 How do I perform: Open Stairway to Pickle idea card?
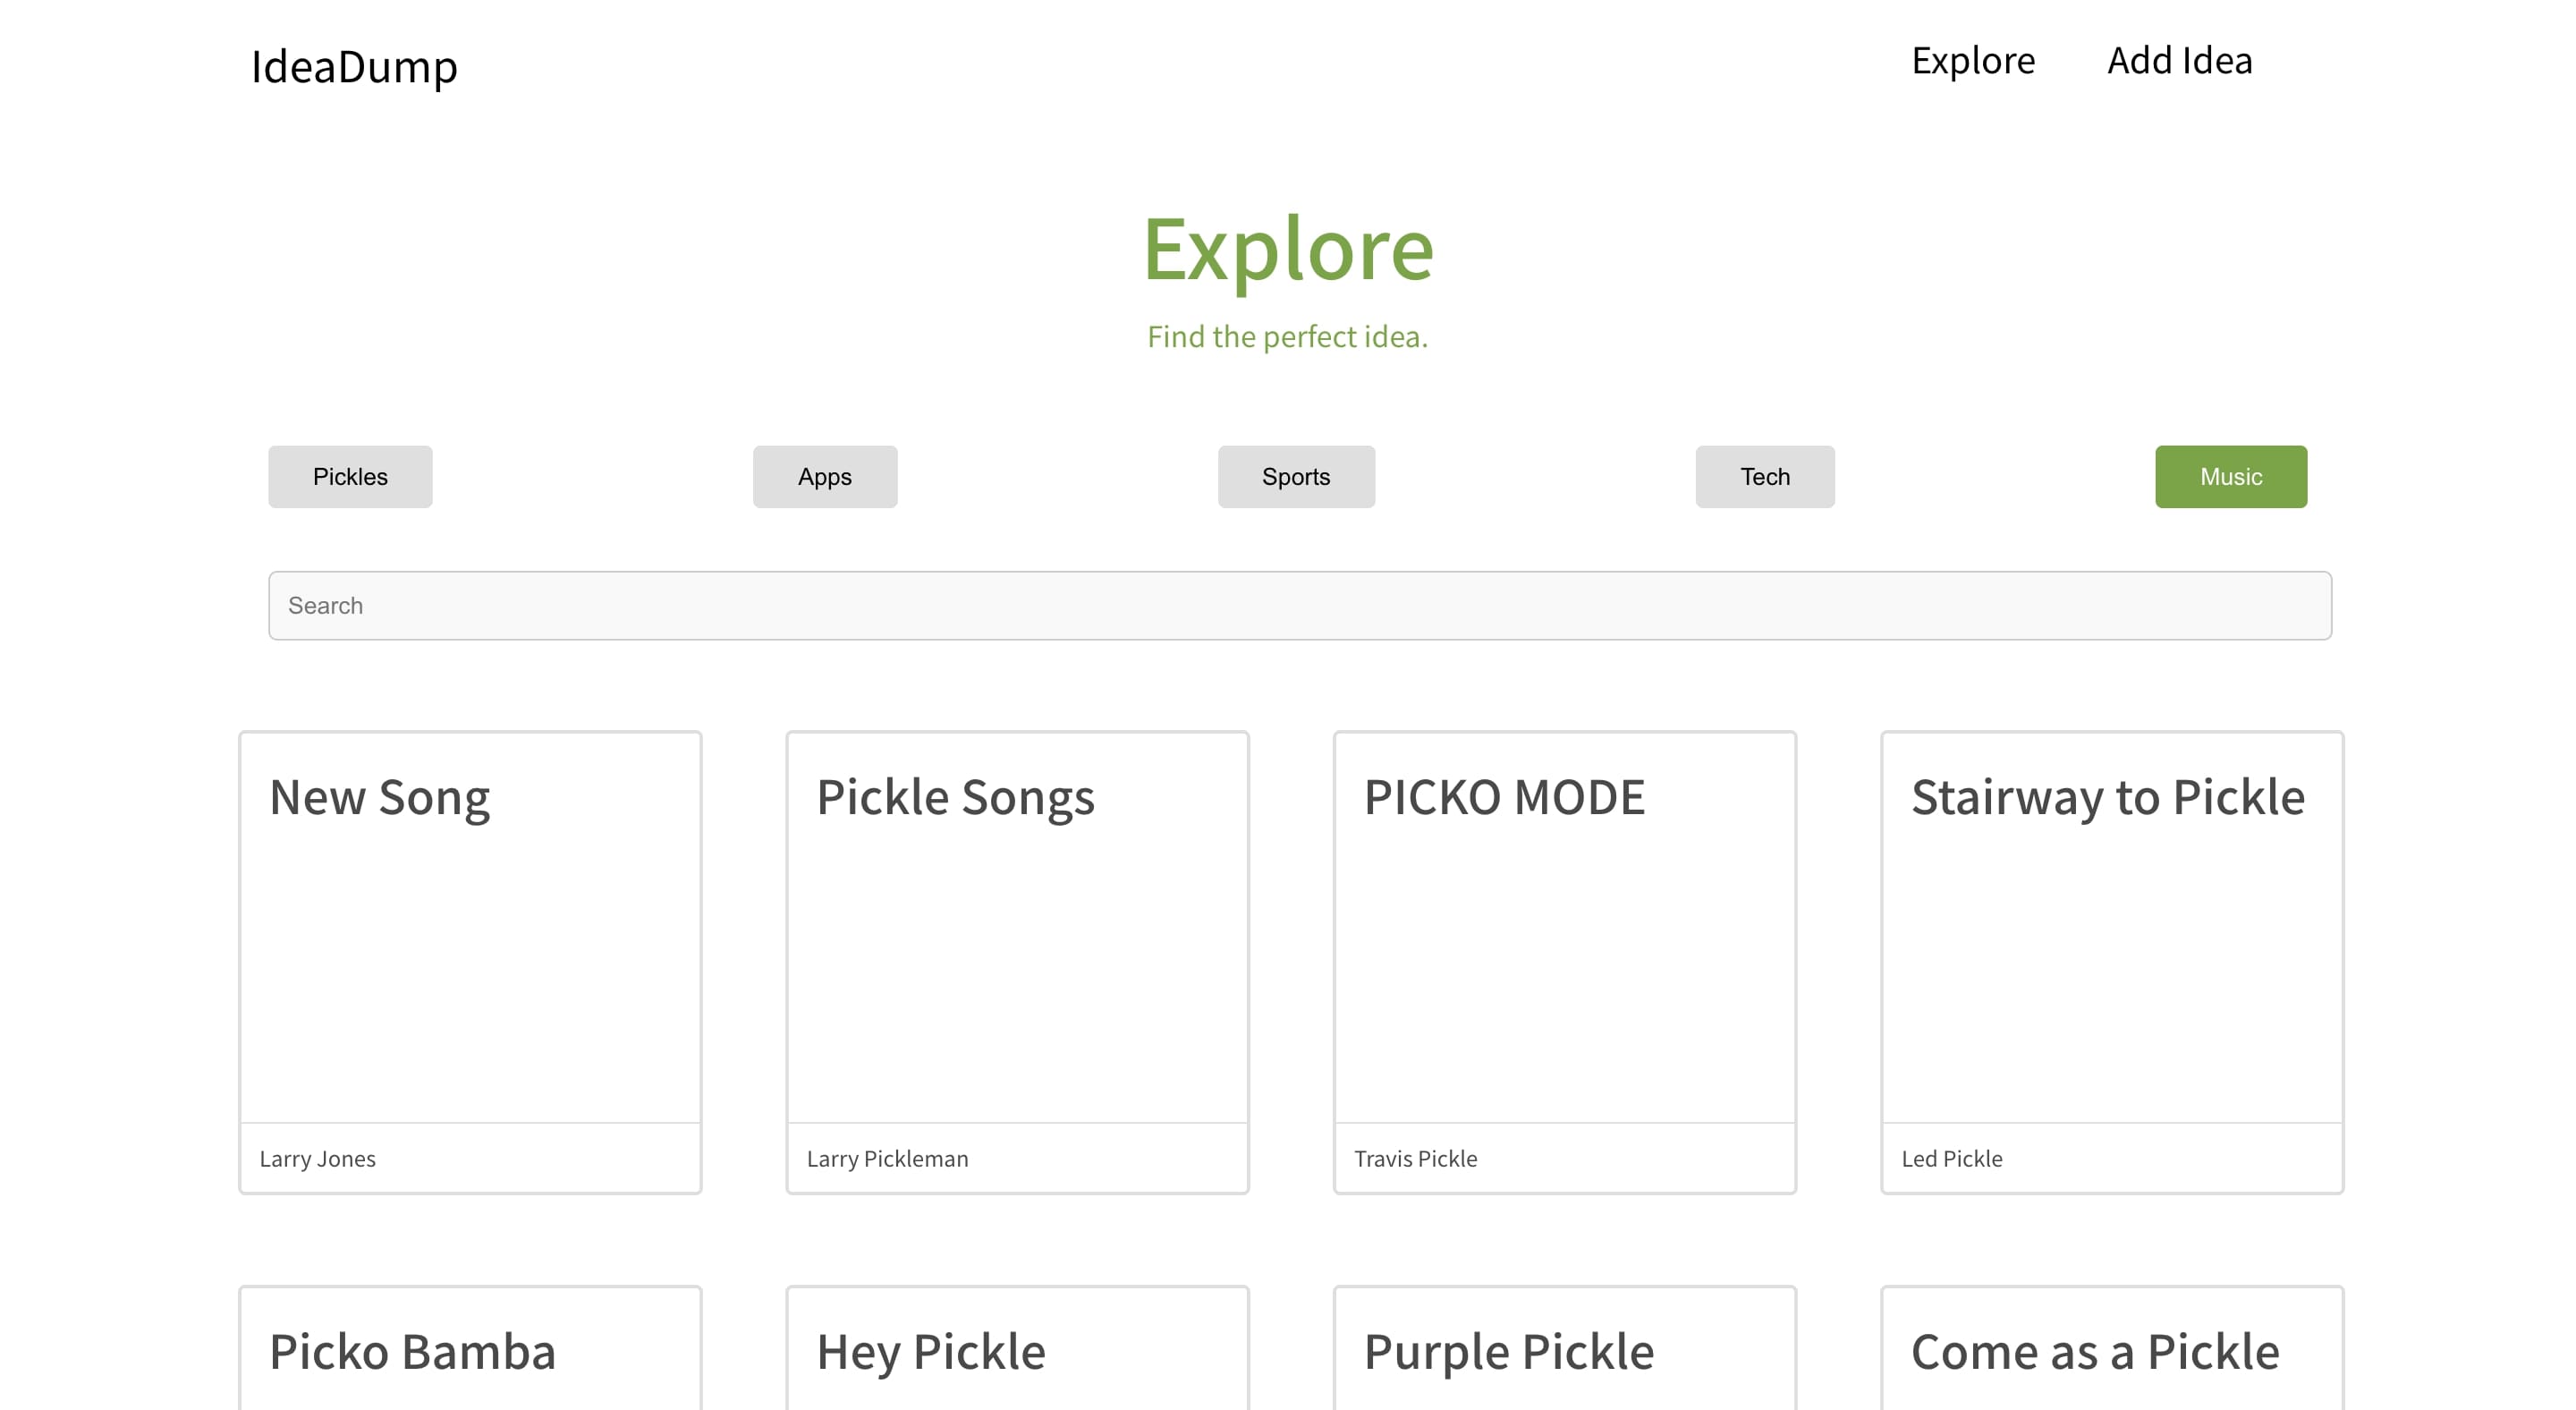[2112, 962]
